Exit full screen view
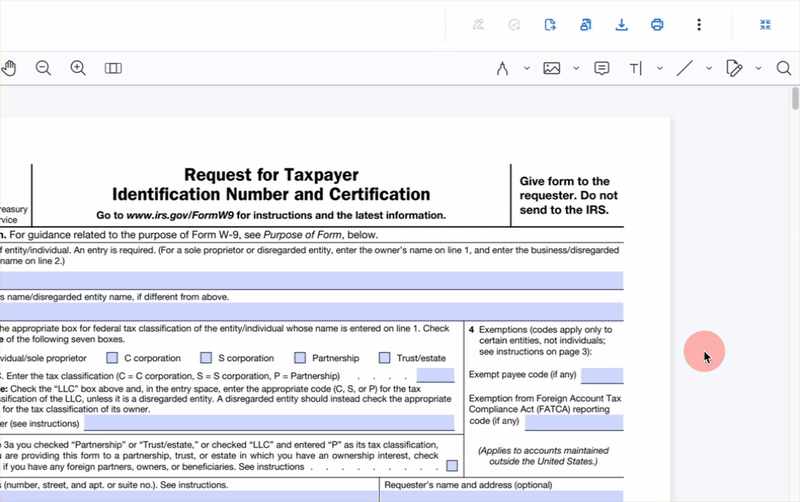 point(765,25)
